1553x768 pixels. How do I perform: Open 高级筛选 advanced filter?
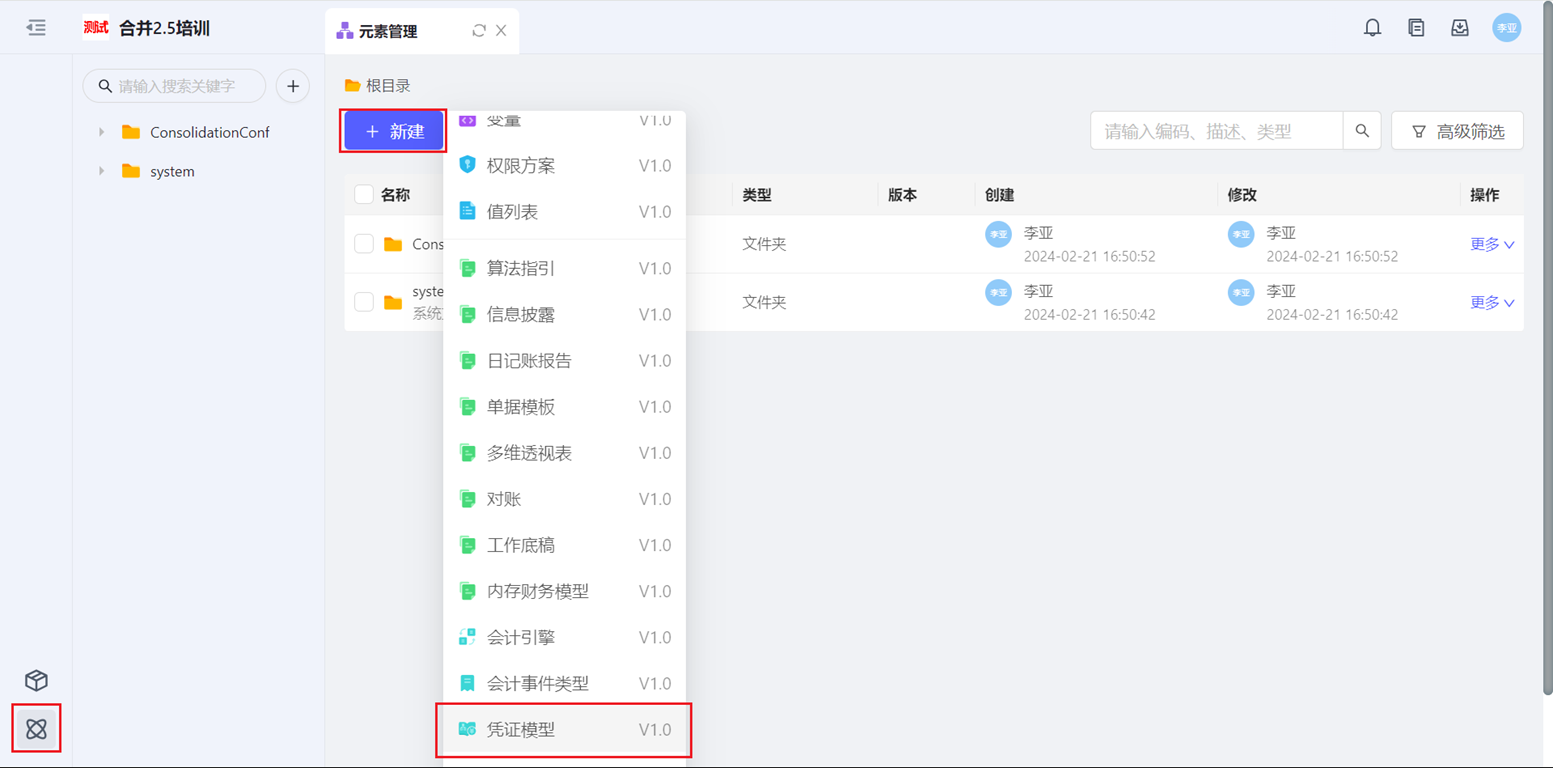pos(1457,131)
